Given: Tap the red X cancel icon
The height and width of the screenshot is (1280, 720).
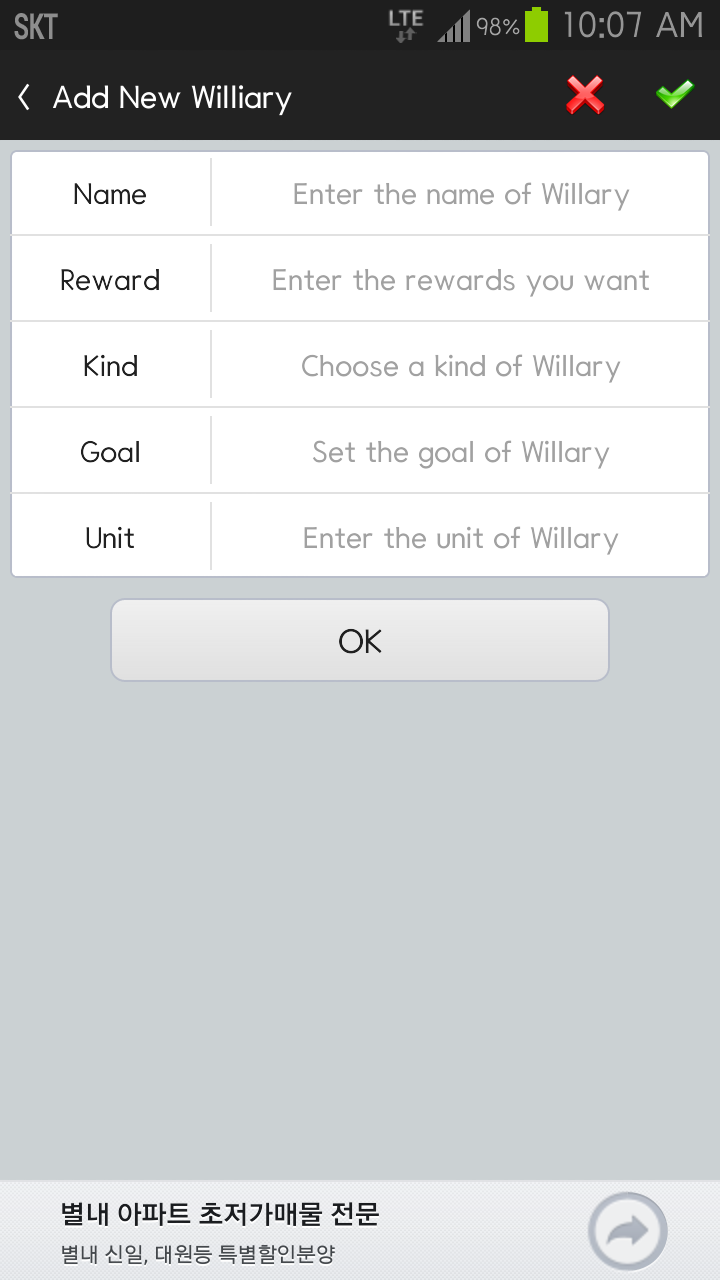Looking at the screenshot, I should click(585, 96).
